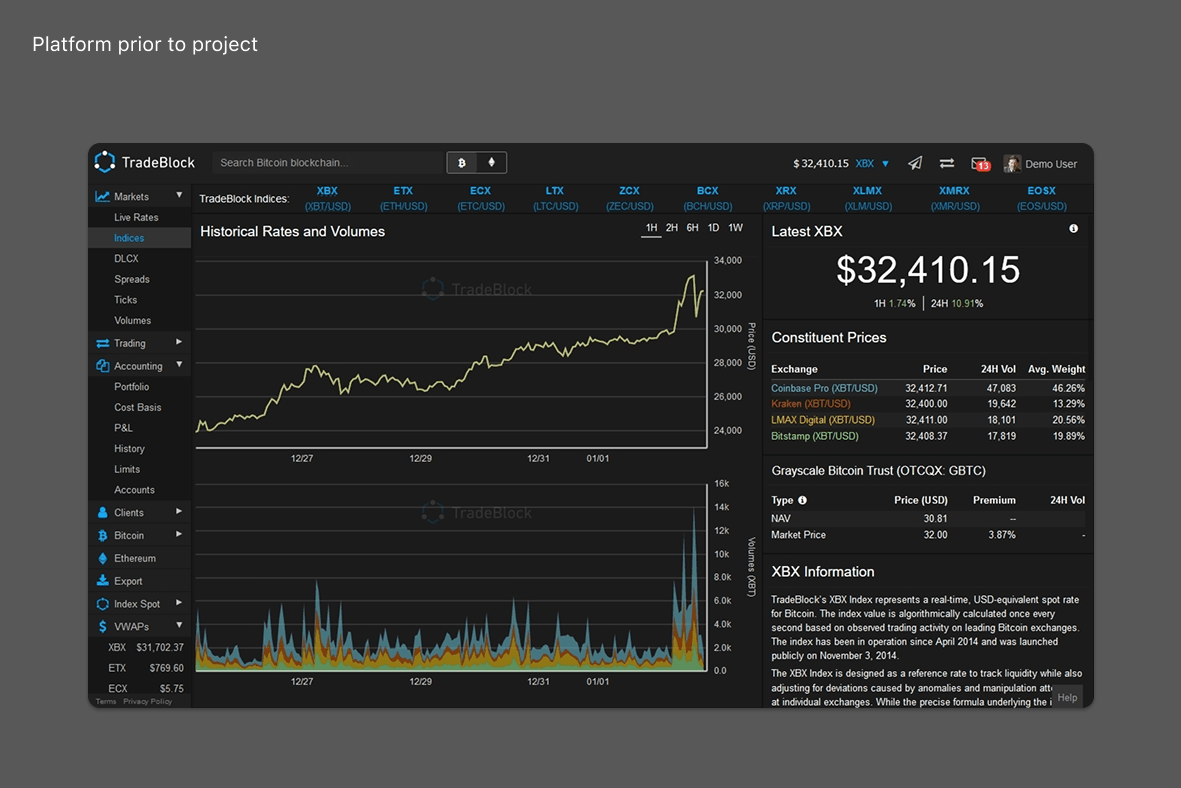Open notifications with 13 badge
This screenshot has width=1181, height=788.
tap(980, 163)
